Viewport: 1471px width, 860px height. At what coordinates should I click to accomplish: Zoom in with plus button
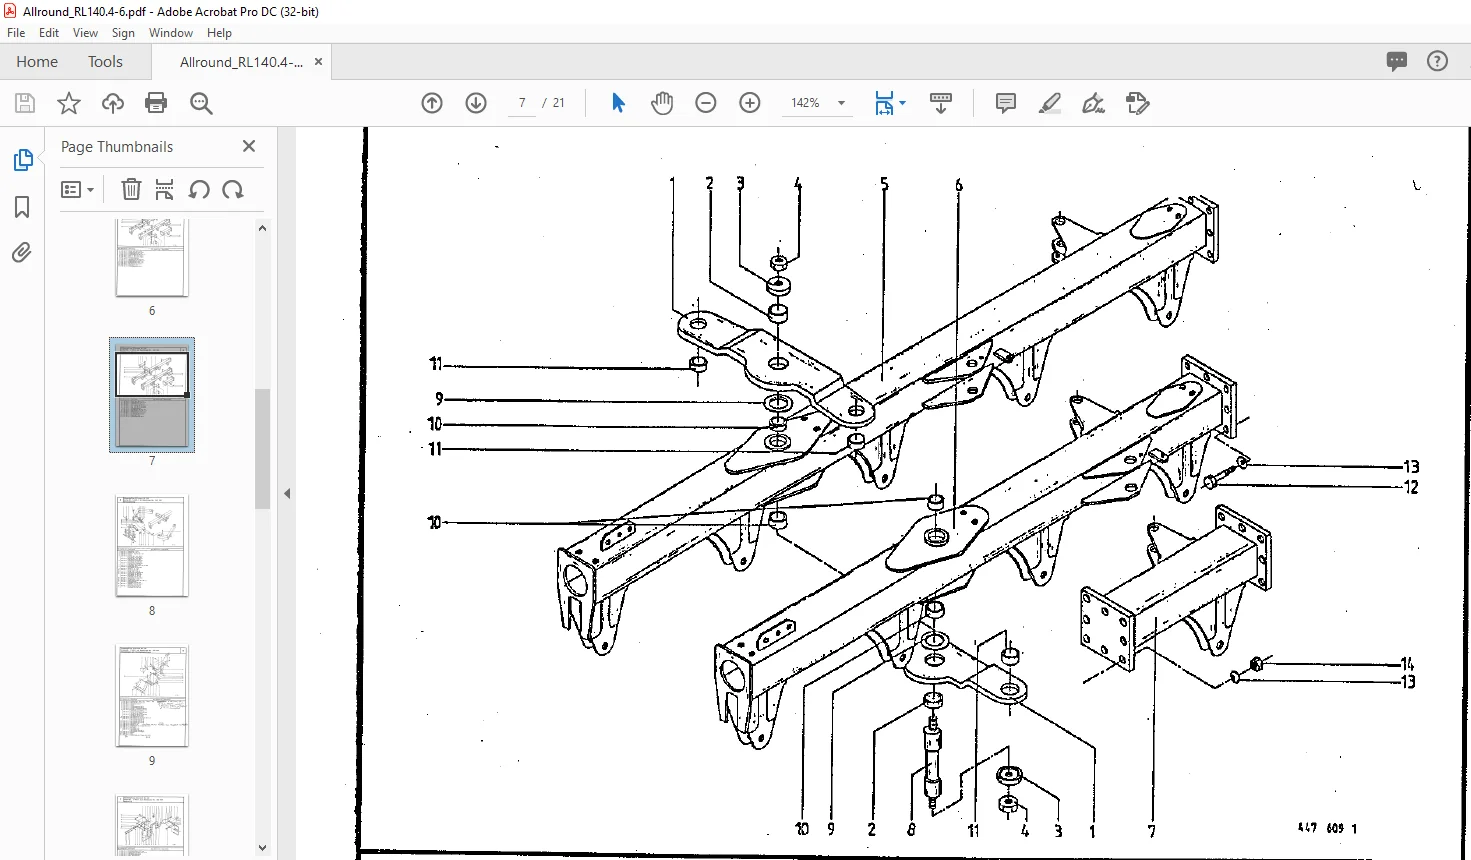coord(750,103)
